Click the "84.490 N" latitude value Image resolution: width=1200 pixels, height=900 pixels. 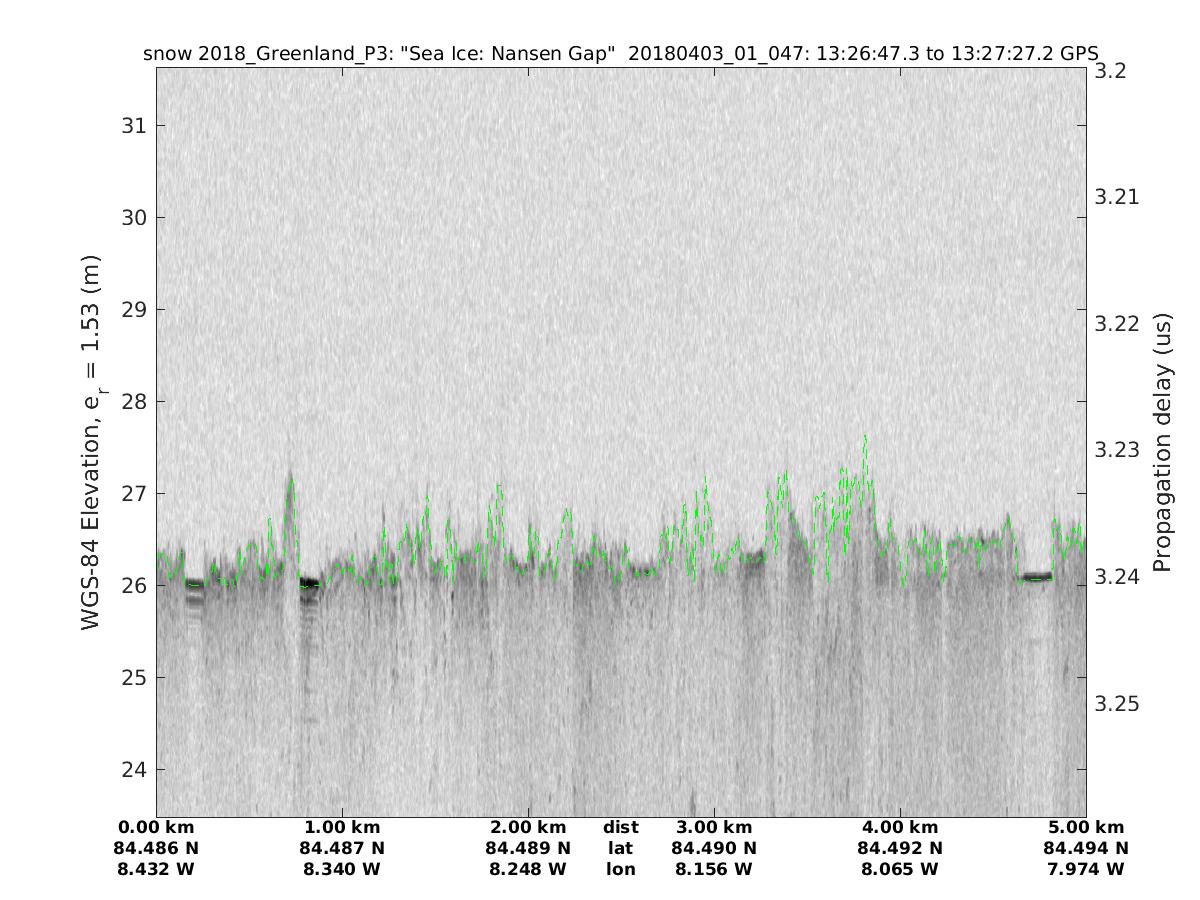(714, 849)
